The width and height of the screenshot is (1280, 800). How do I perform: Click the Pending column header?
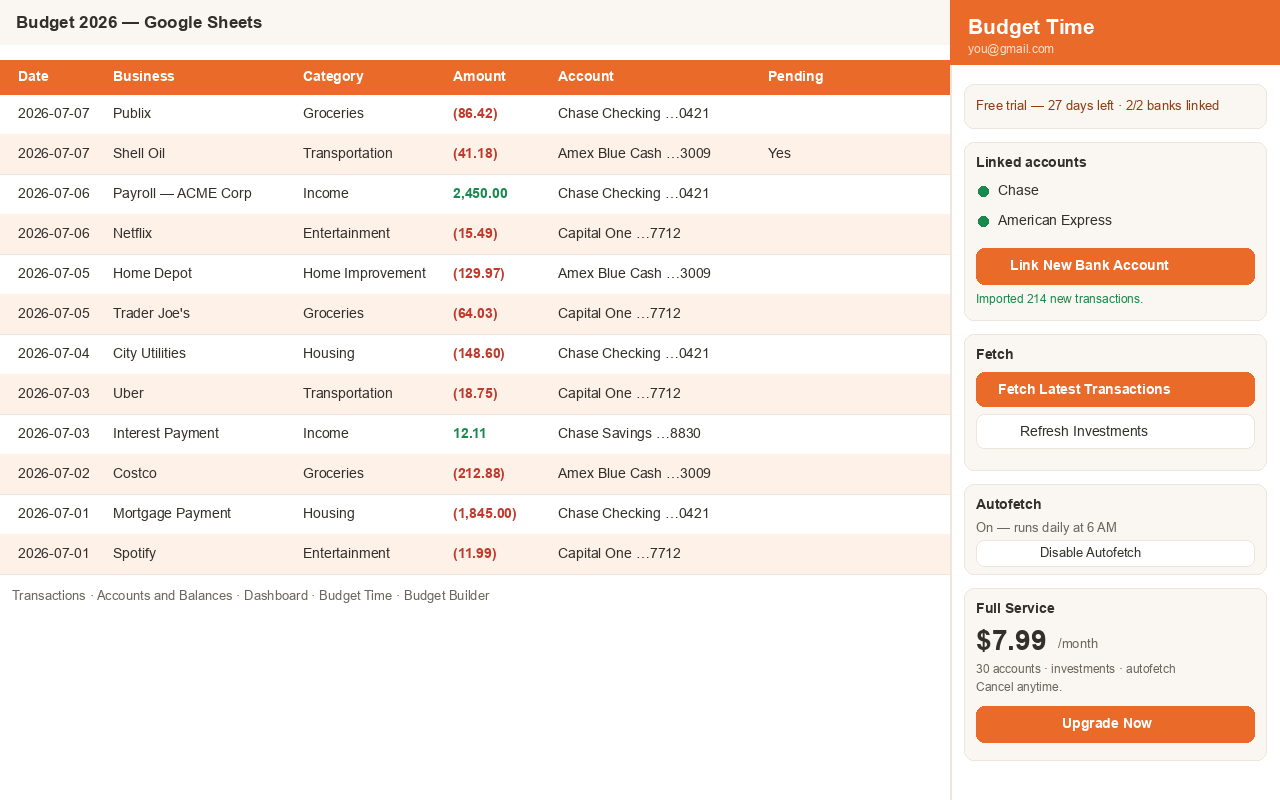coord(795,77)
